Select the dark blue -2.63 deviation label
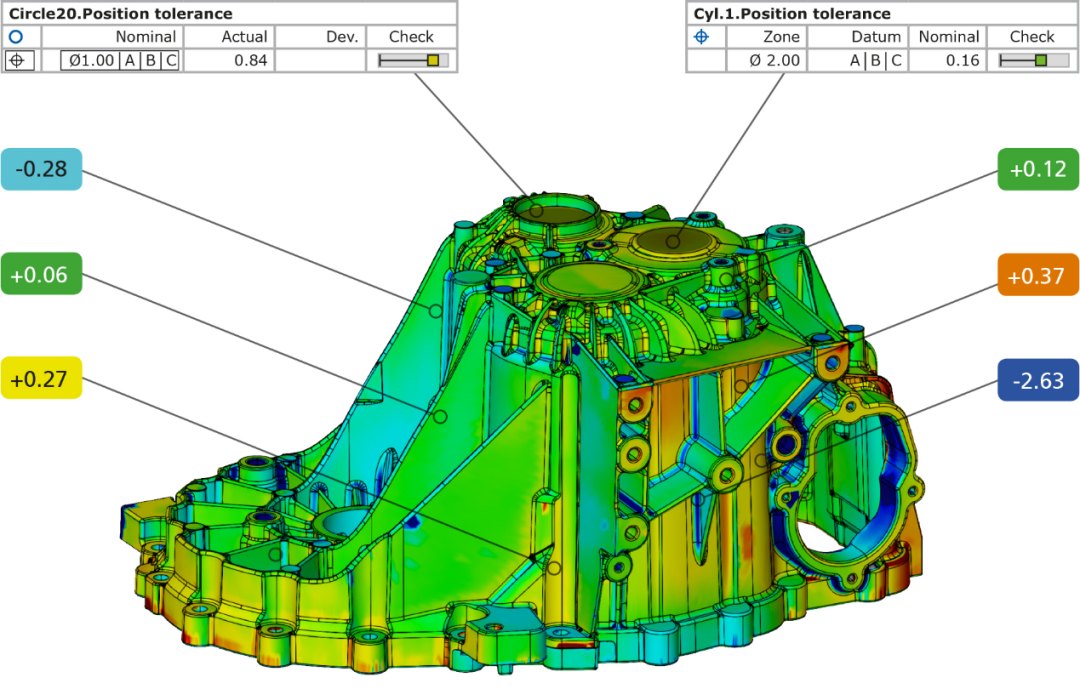Image resolution: width=1080 pixels, height=689 pixels. [1038, 380]
